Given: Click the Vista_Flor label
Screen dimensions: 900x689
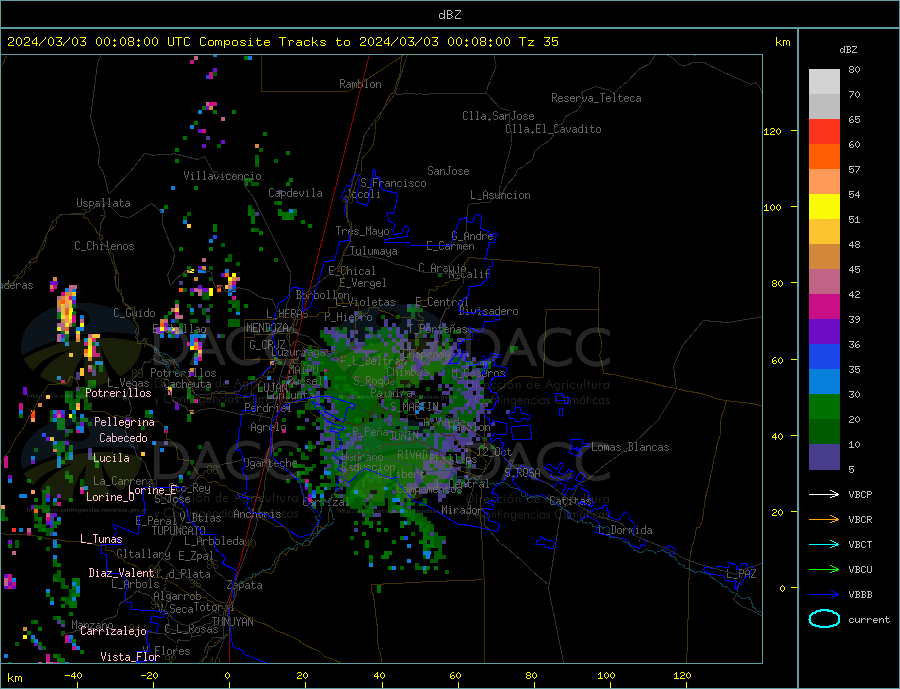Looking at the screenshot, I should tap(130, 657).
